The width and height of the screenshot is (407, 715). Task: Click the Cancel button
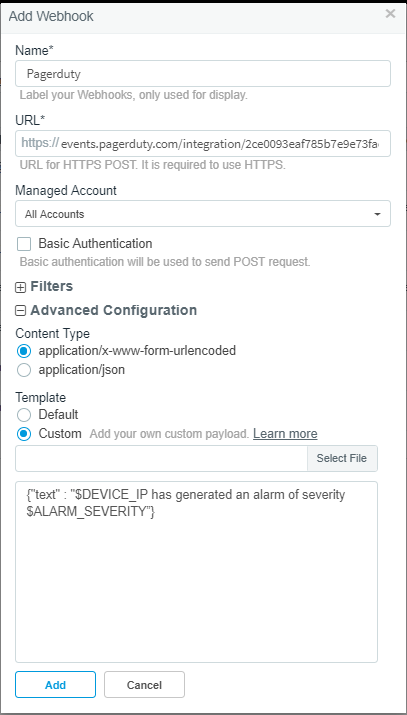coord(144,684)
